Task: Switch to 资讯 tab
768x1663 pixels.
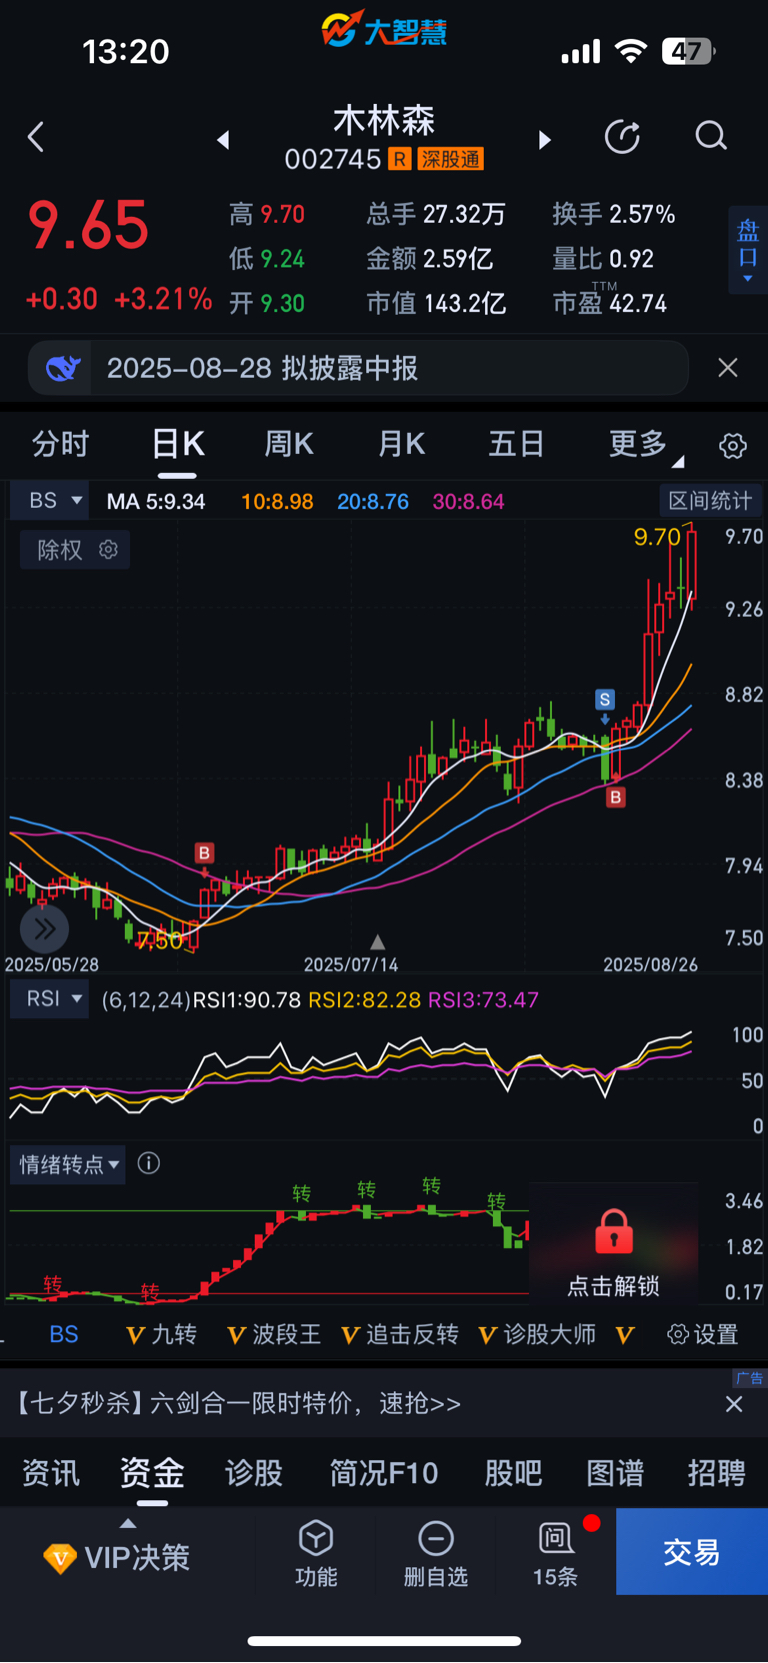Action: tap(50, 1472)
